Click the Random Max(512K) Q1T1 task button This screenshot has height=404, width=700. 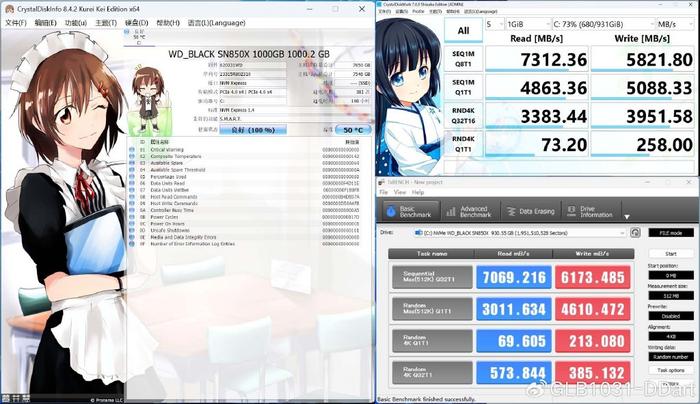click(x=432, y=309)
